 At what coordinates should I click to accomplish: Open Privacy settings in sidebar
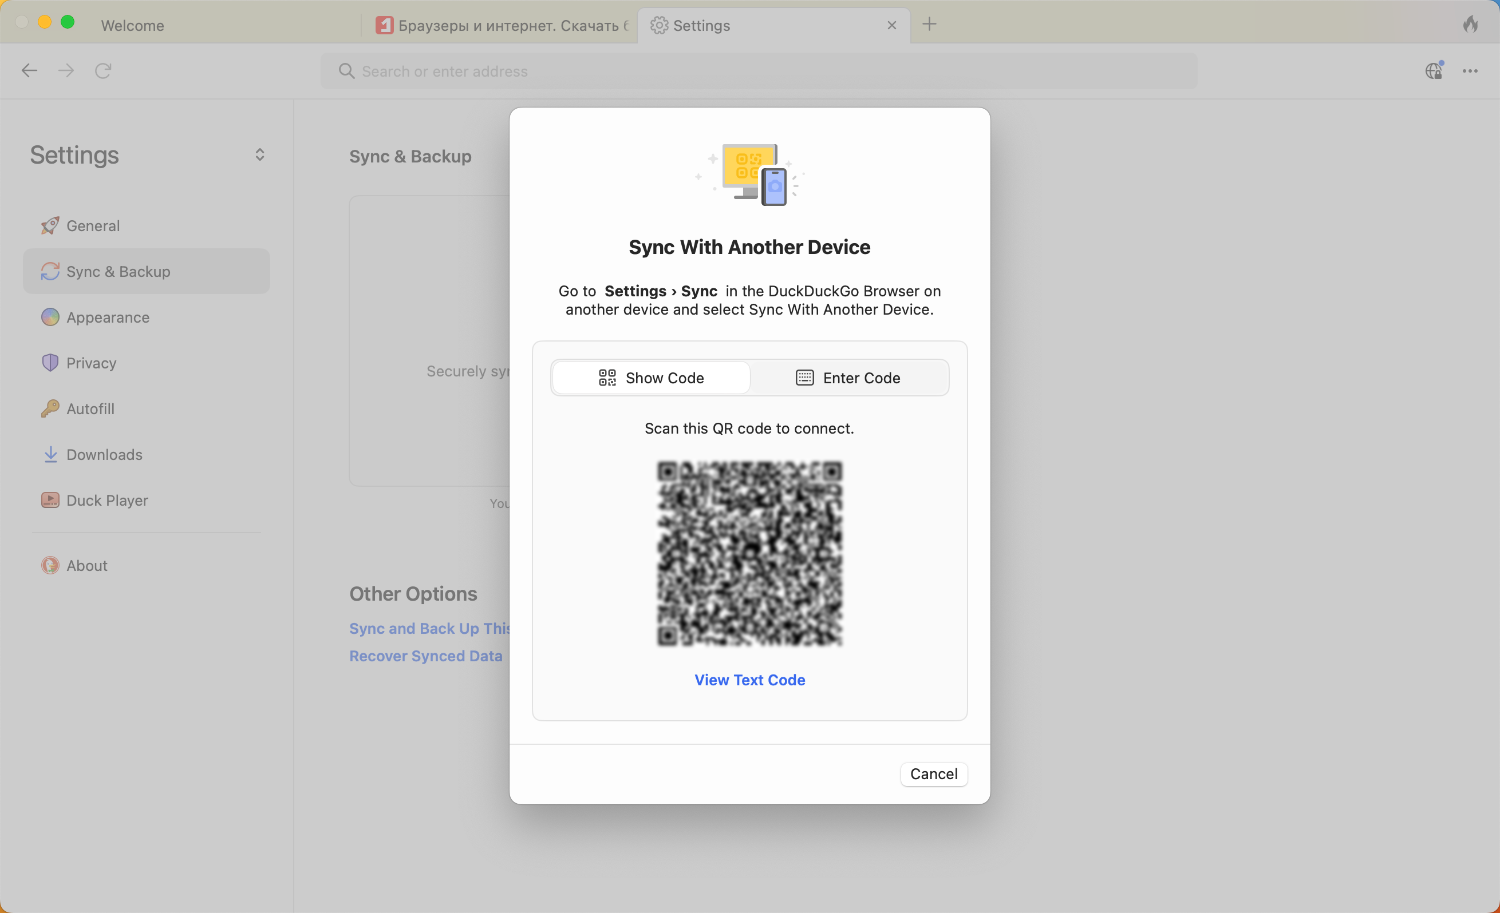(146, 363)
